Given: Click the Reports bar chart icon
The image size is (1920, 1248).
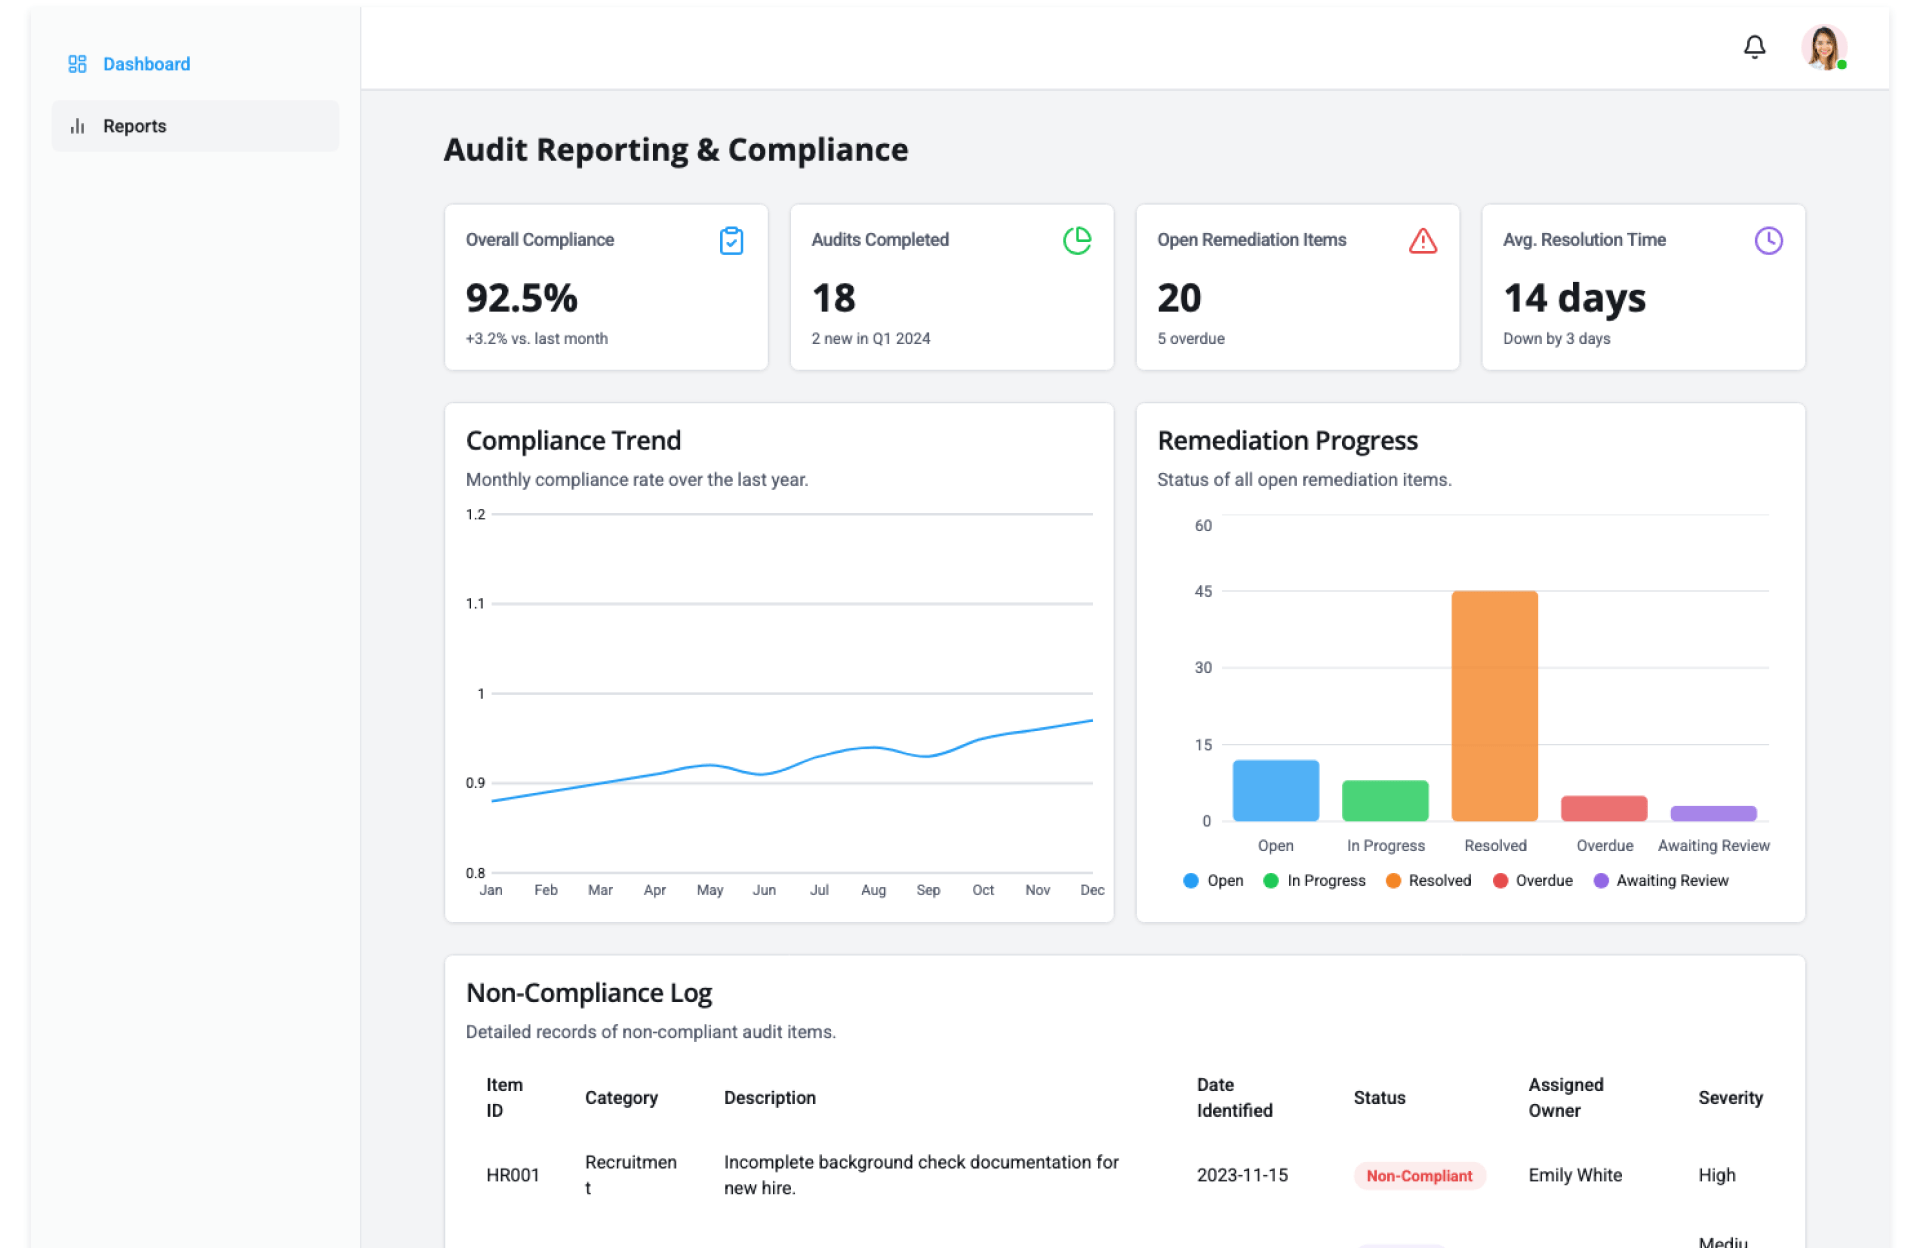Looking at the screenshot, I should 77,126.
